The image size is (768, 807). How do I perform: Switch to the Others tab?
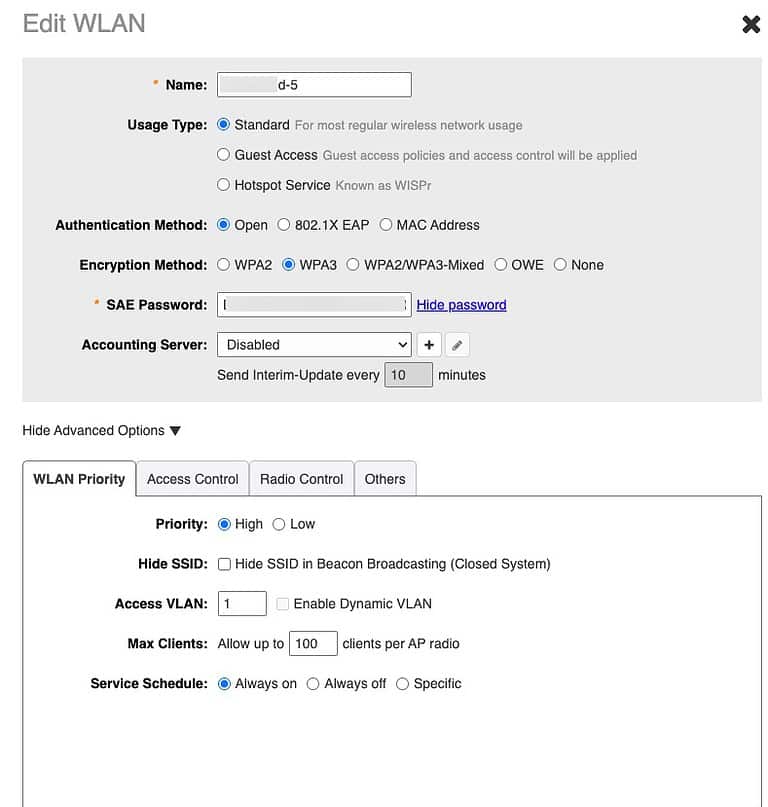pyautogui.click(x=385, y=478)
